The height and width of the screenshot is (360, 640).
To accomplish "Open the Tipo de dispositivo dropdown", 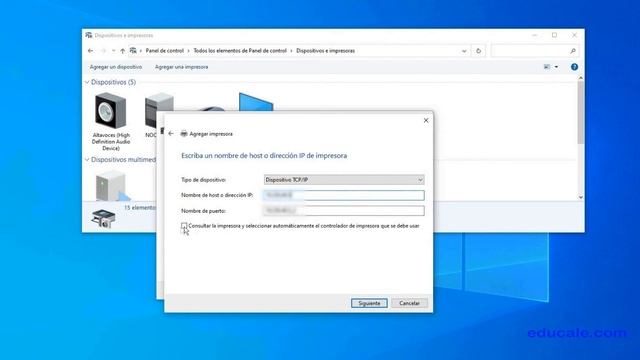I will 344,180.
